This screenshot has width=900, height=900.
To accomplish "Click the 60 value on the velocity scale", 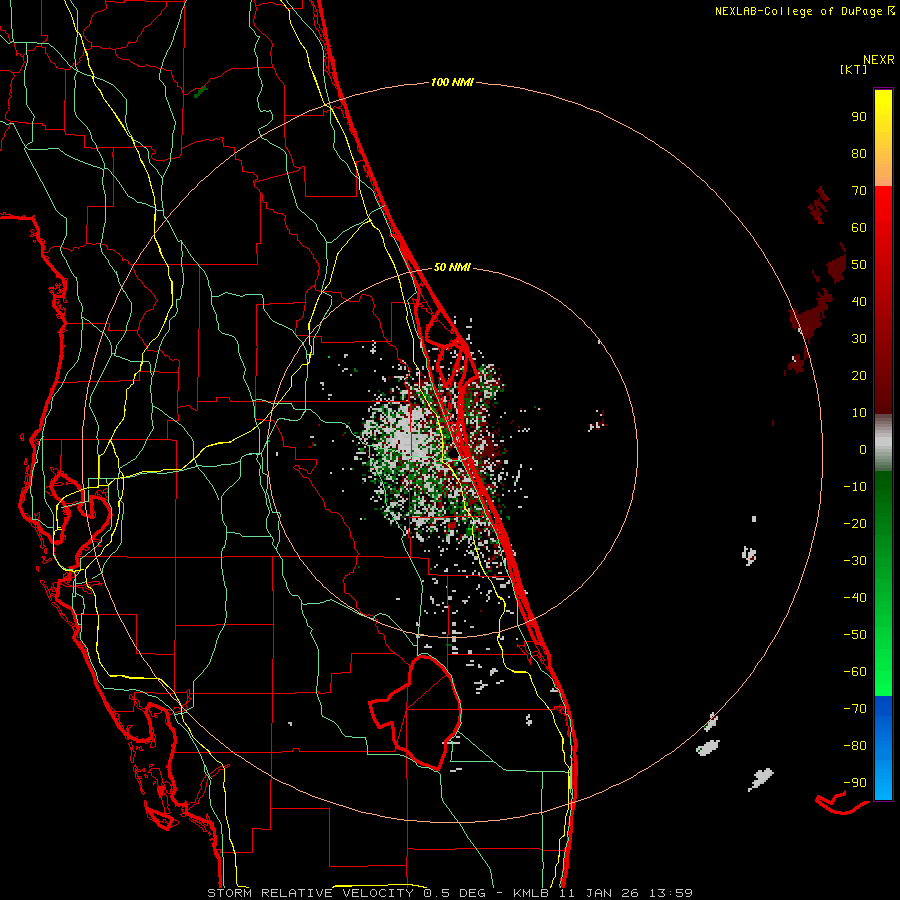I will (859, 227).
